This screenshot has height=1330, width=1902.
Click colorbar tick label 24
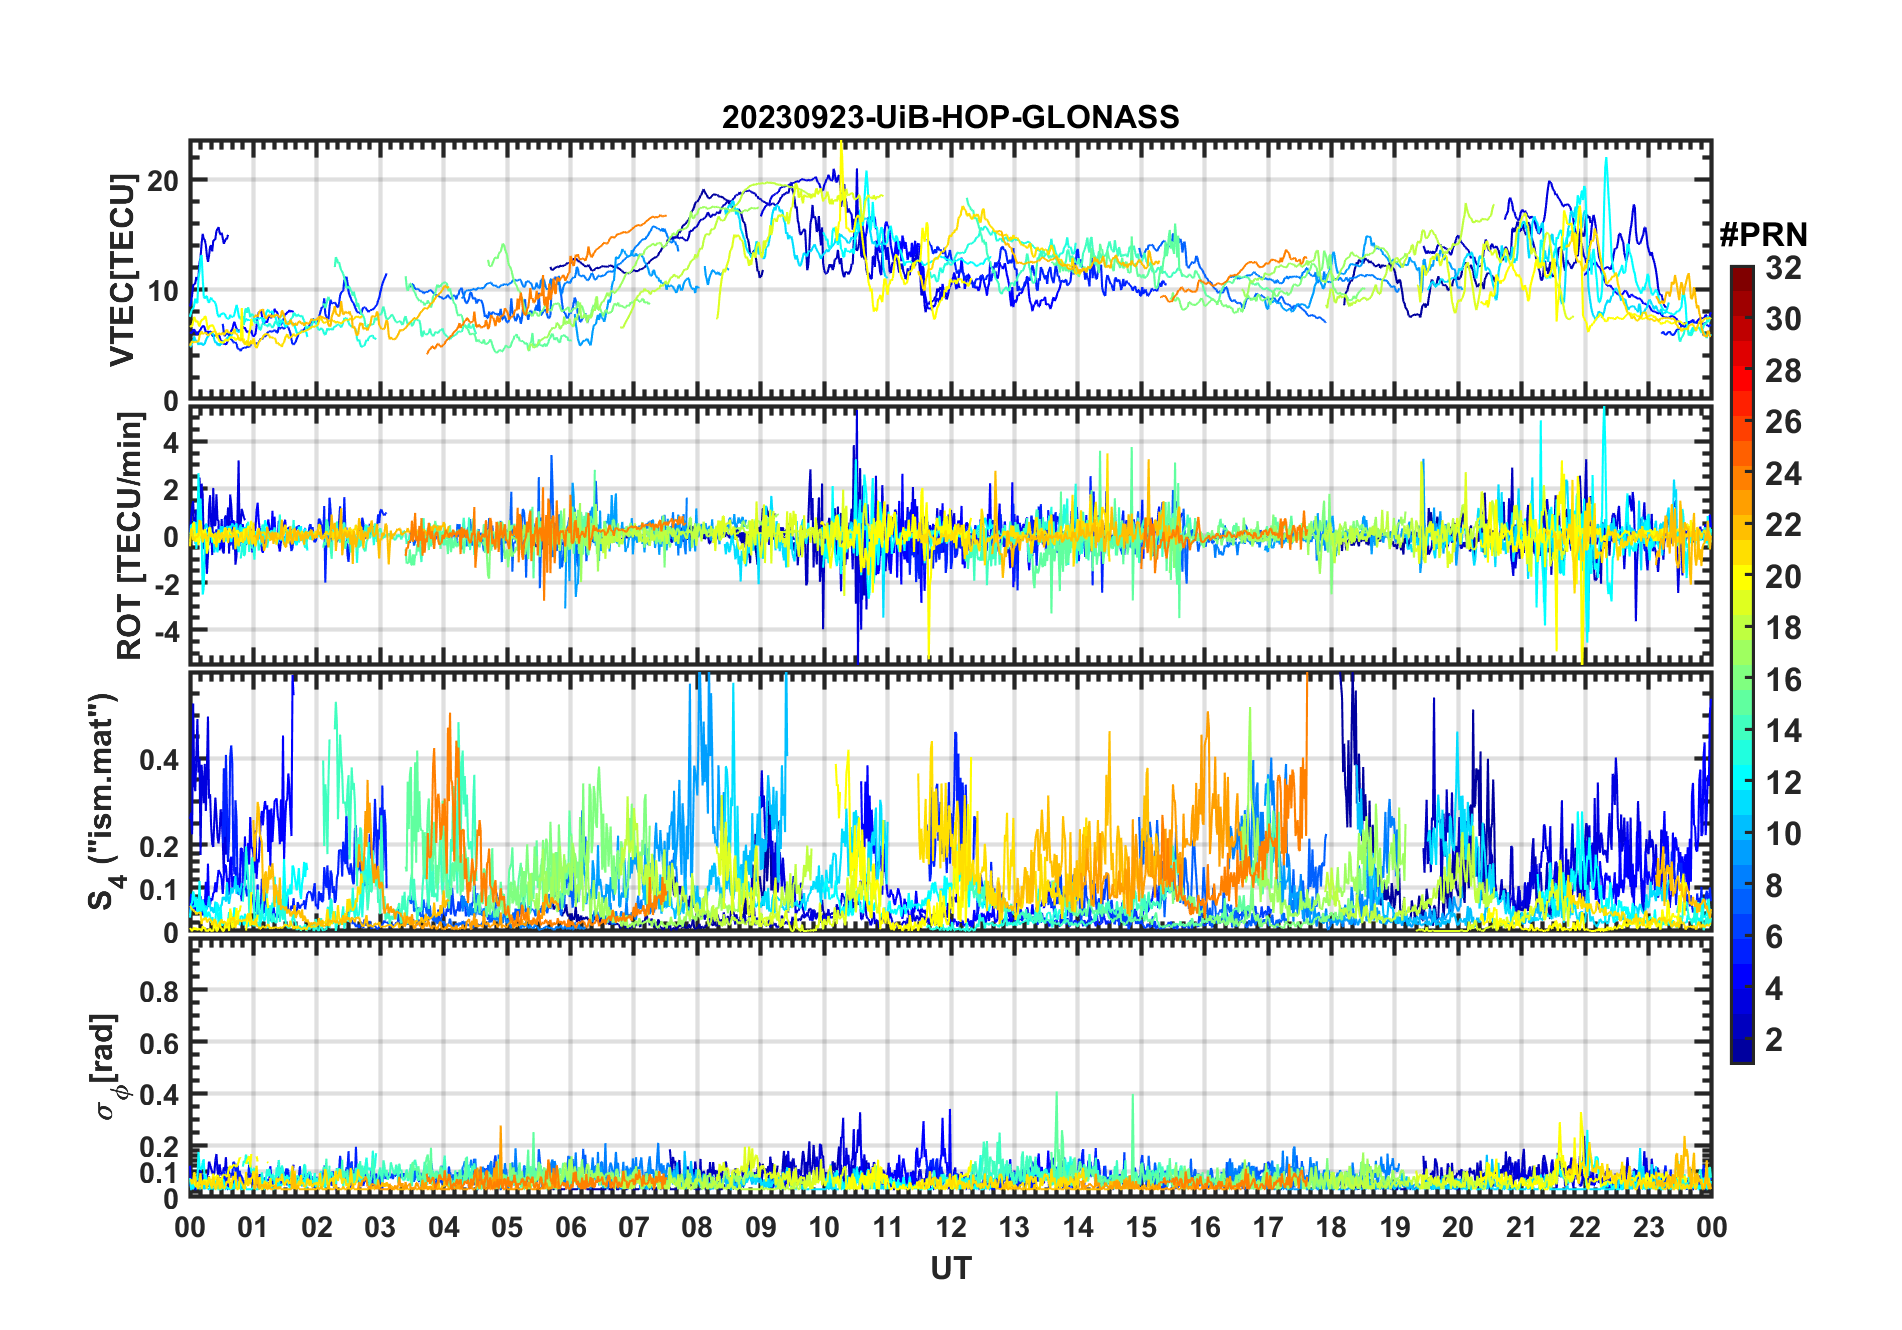click(1783, 473)
